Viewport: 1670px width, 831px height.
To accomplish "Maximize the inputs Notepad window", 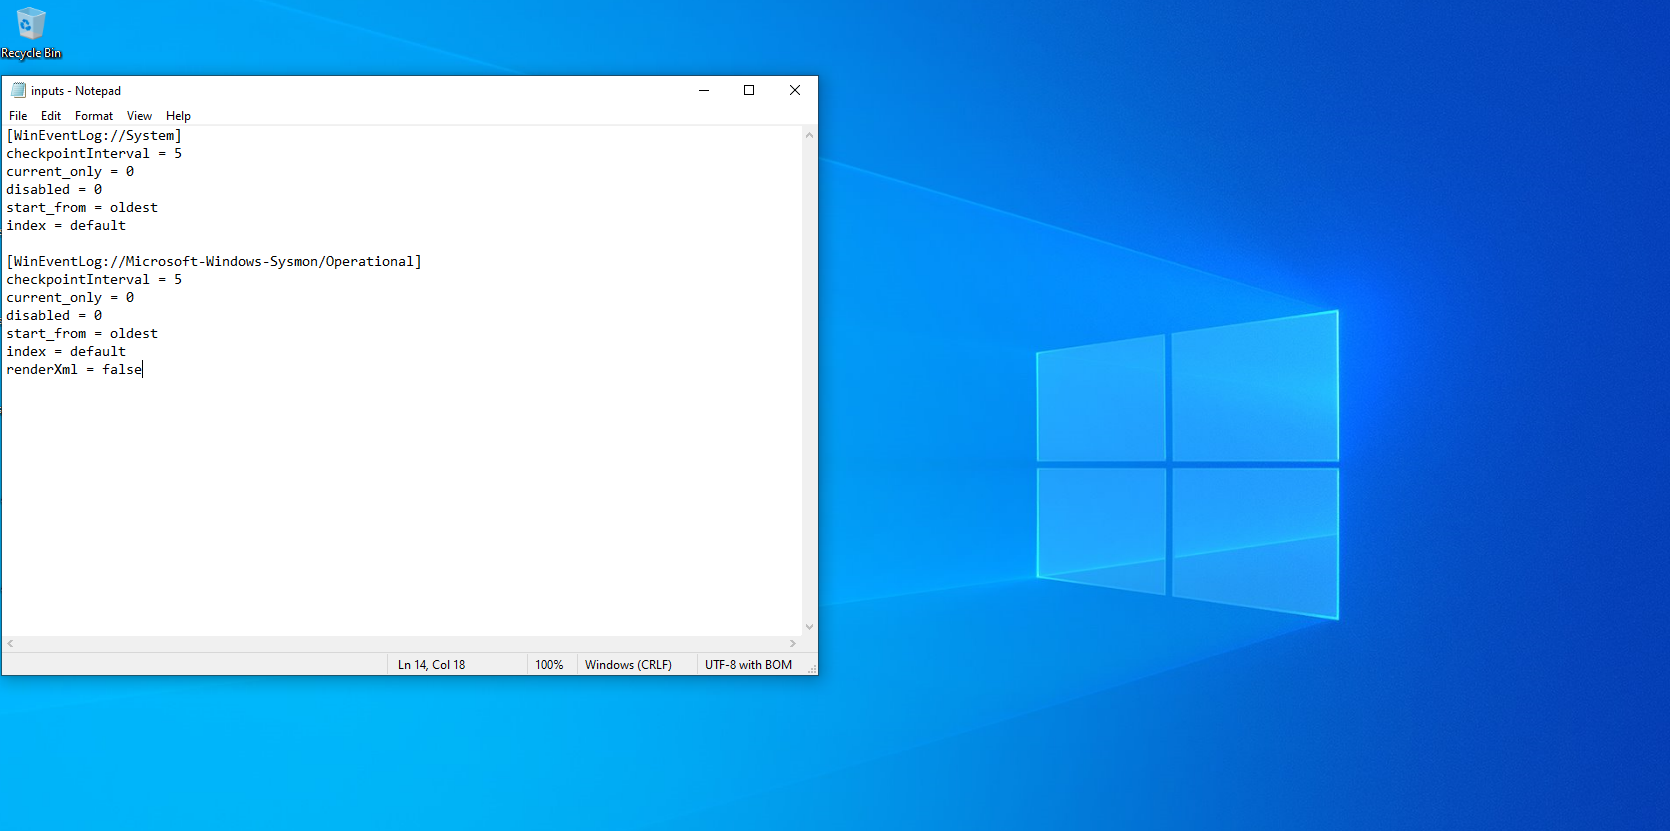I will [749, 90].
